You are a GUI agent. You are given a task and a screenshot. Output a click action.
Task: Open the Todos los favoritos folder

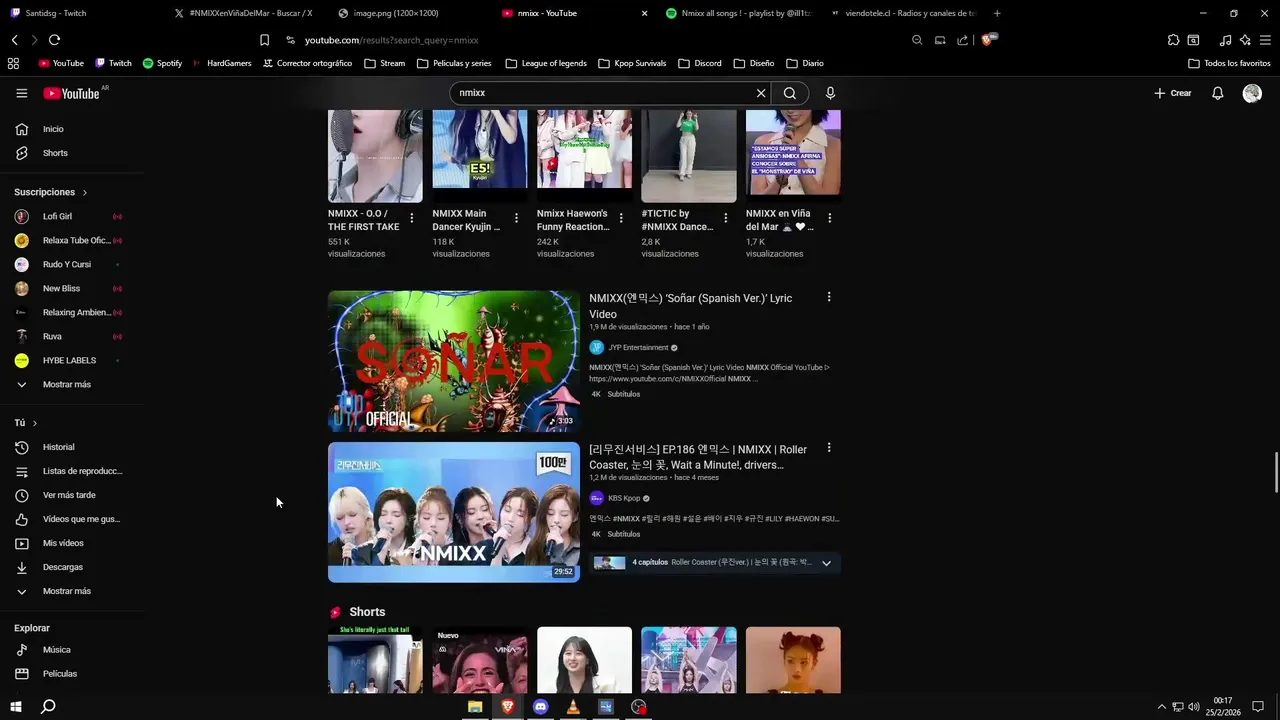pyautogui.click(x=1229, y=63)
